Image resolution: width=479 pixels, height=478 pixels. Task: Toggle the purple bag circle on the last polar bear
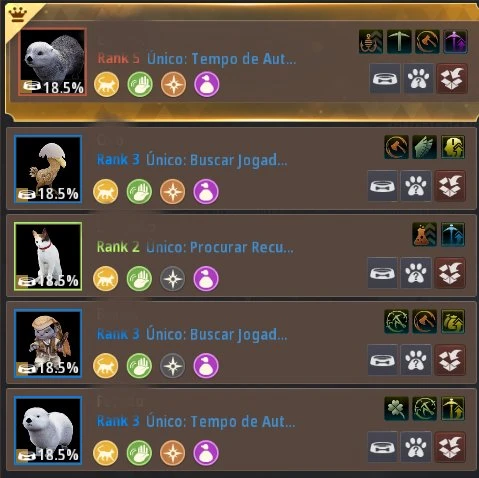[206, 453]
